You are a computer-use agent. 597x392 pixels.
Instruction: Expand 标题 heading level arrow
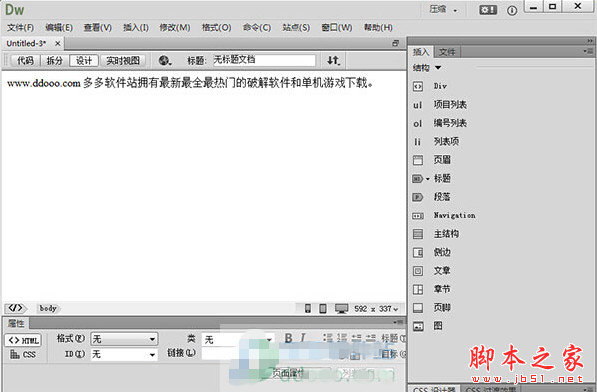[x=428, y=179]
